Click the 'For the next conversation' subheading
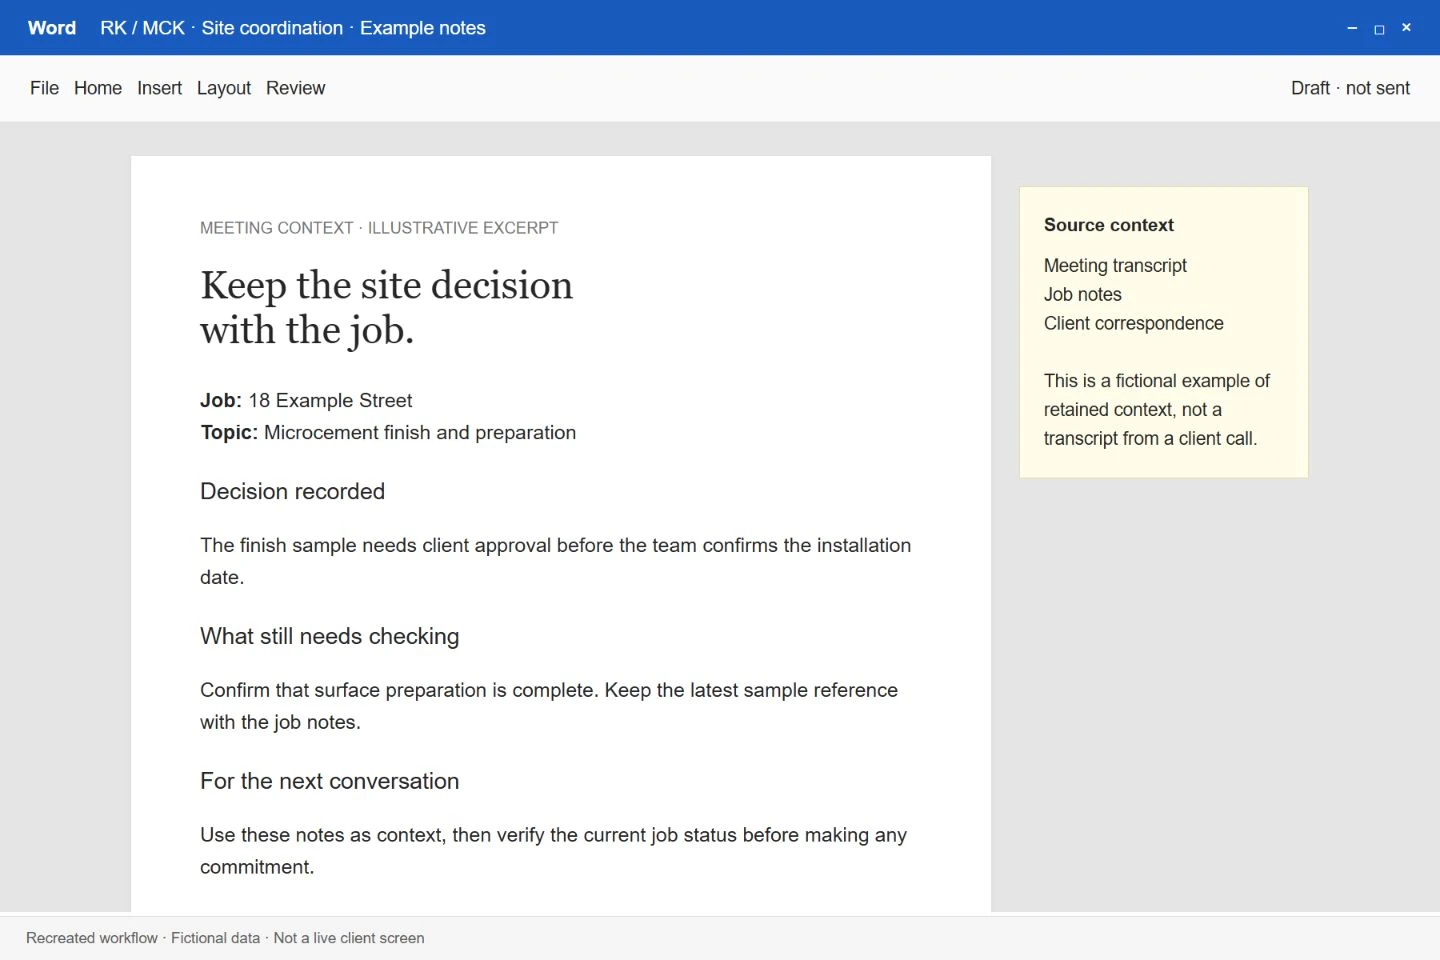 pyautogui.click(x=329, y=781)
